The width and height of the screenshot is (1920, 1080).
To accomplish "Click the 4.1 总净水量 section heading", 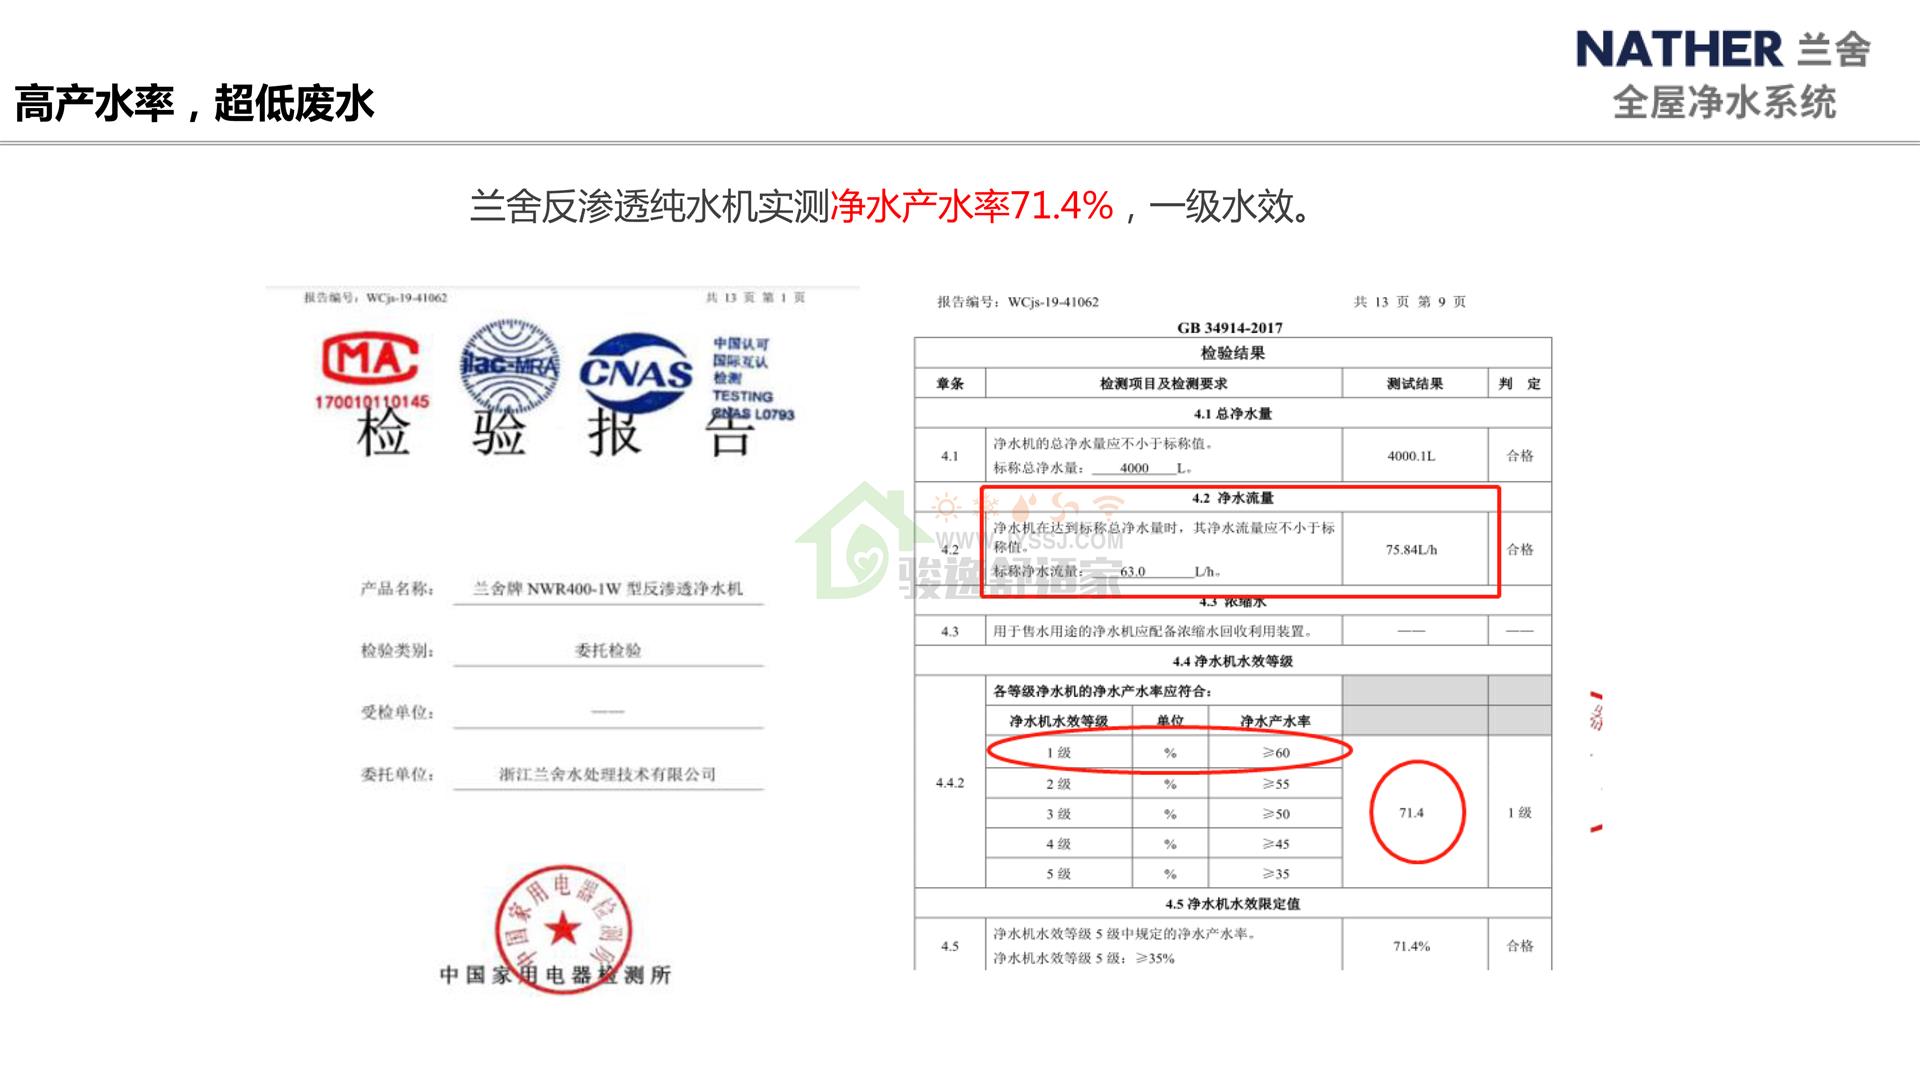I will 1233,414.
